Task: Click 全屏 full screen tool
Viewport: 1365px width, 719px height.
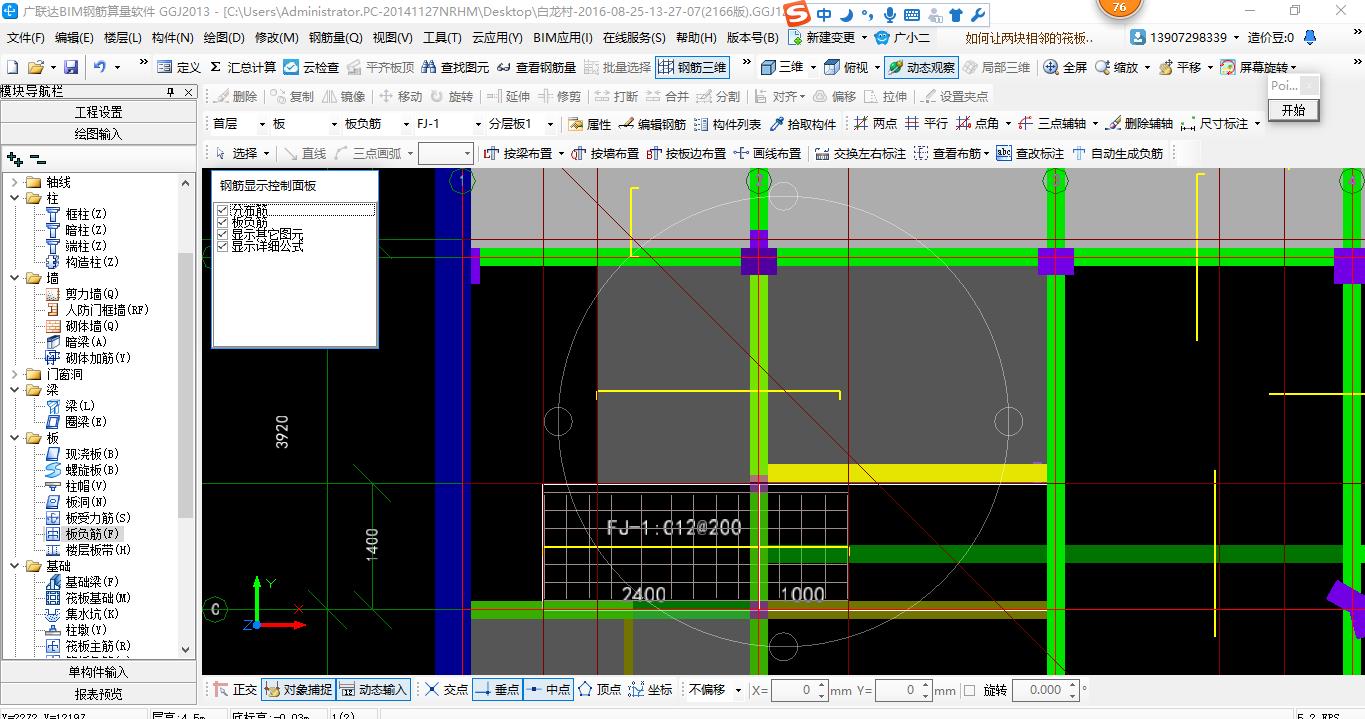Action: tap(1065, 67)
